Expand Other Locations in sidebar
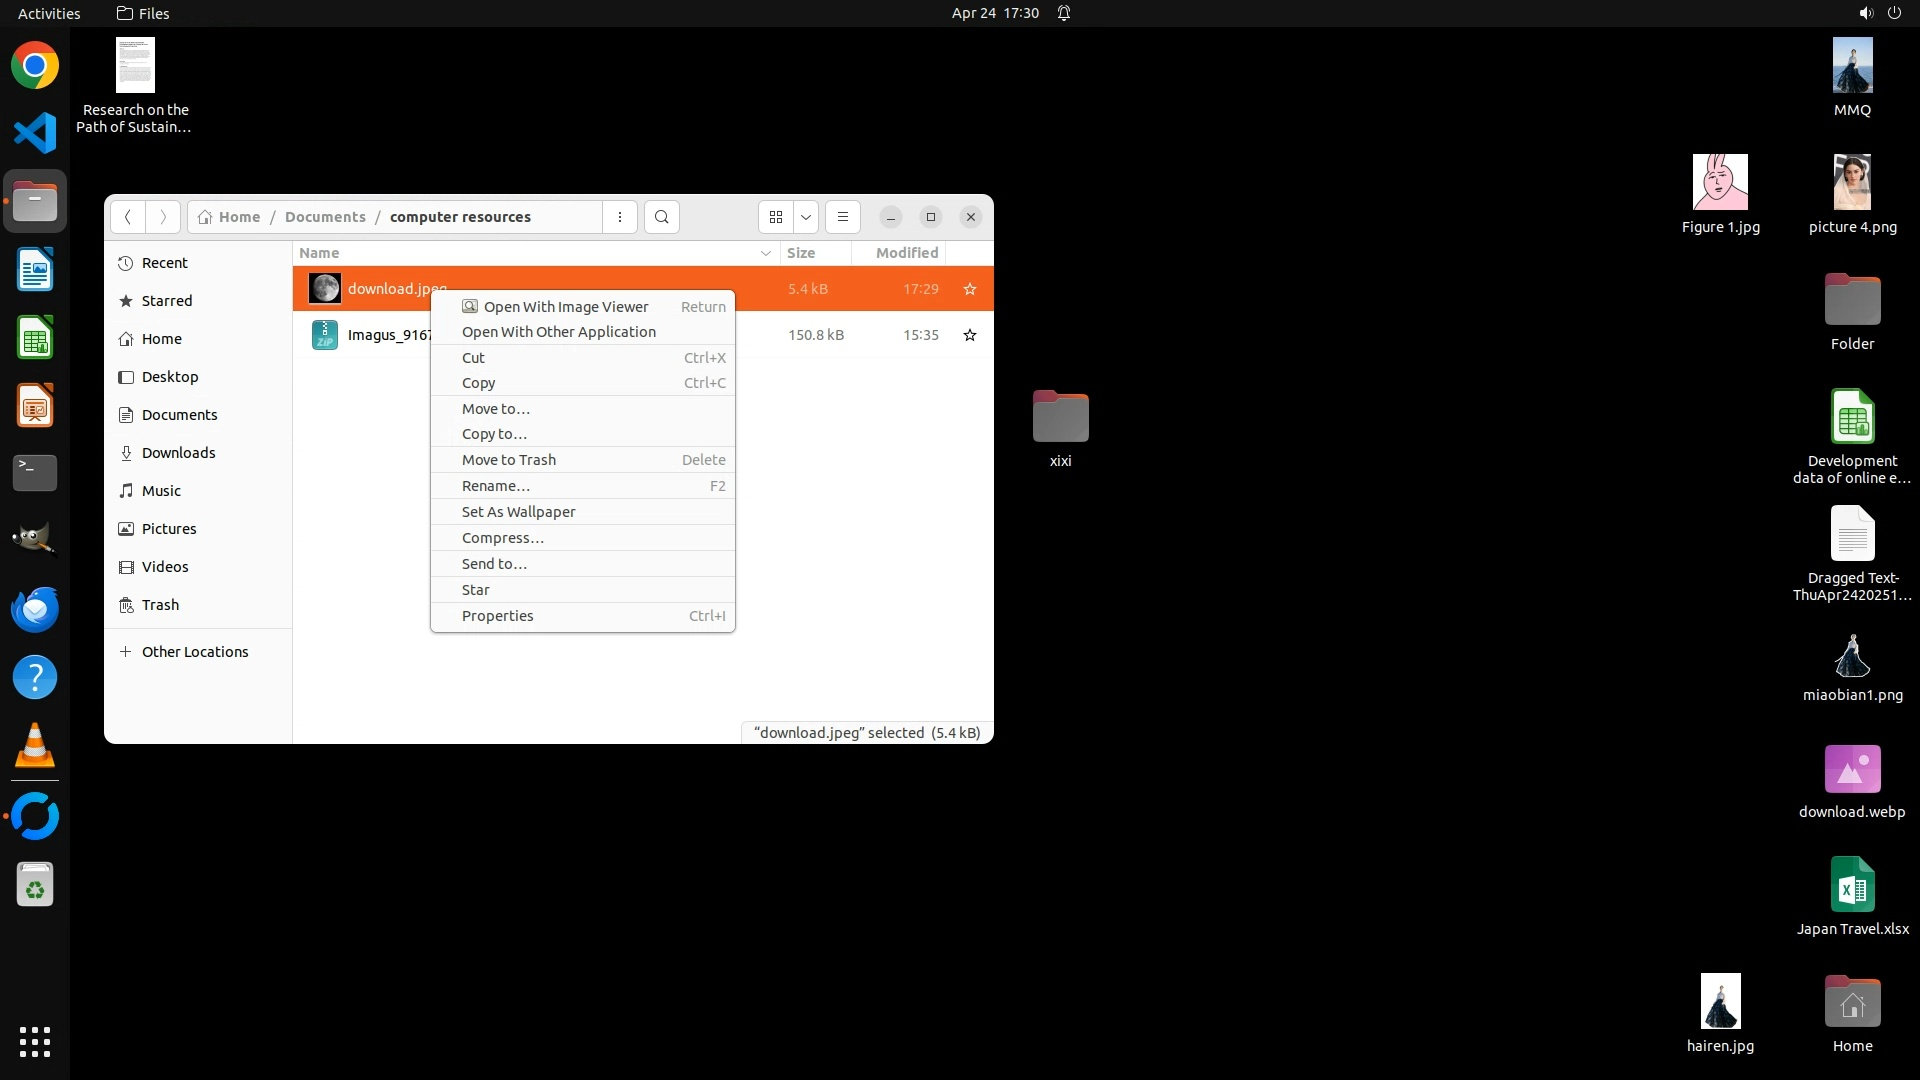The image size is (1920, 1080). [x=195, y=652]
